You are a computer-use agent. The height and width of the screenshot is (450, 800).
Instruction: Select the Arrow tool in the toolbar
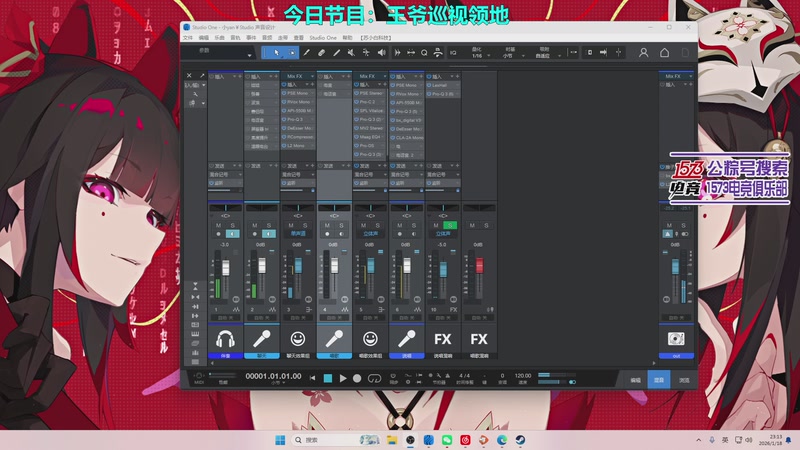(x=276, y=53)
